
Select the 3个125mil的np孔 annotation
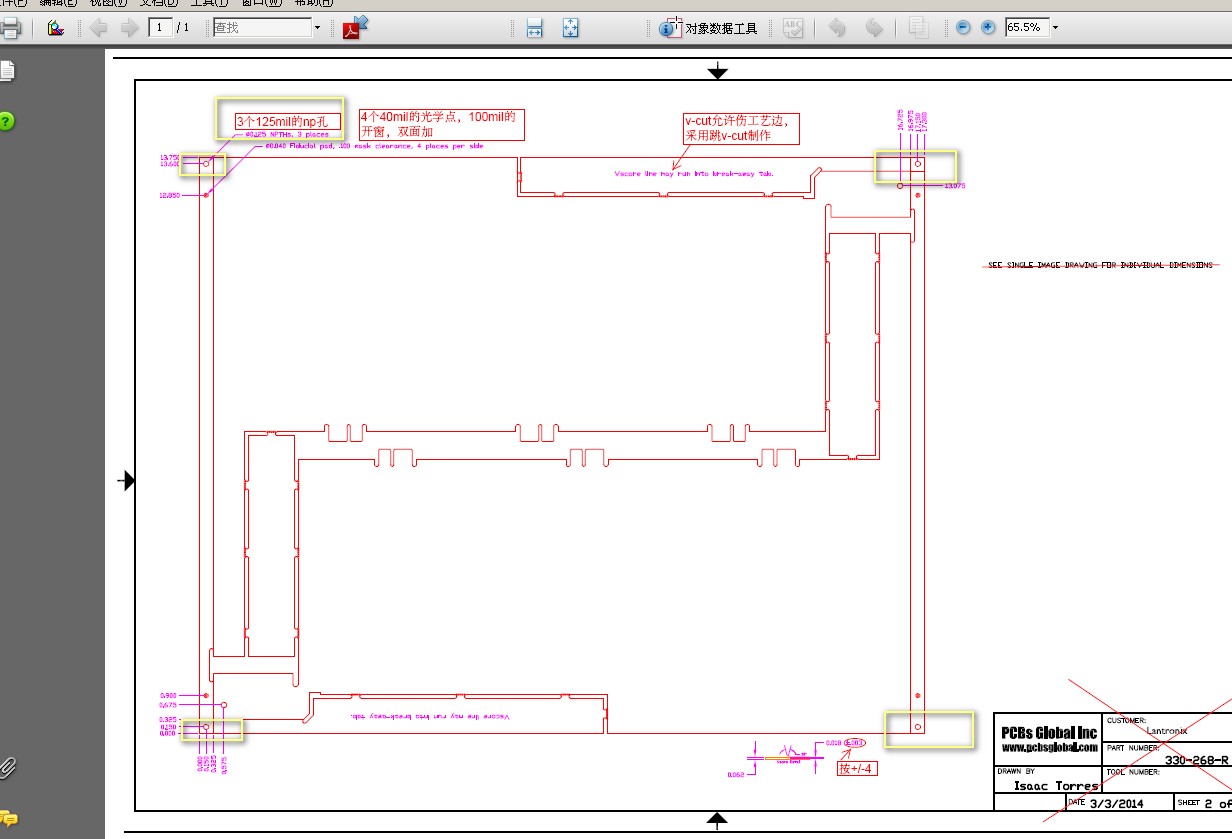pyautogui.click(x=288, y=122)
